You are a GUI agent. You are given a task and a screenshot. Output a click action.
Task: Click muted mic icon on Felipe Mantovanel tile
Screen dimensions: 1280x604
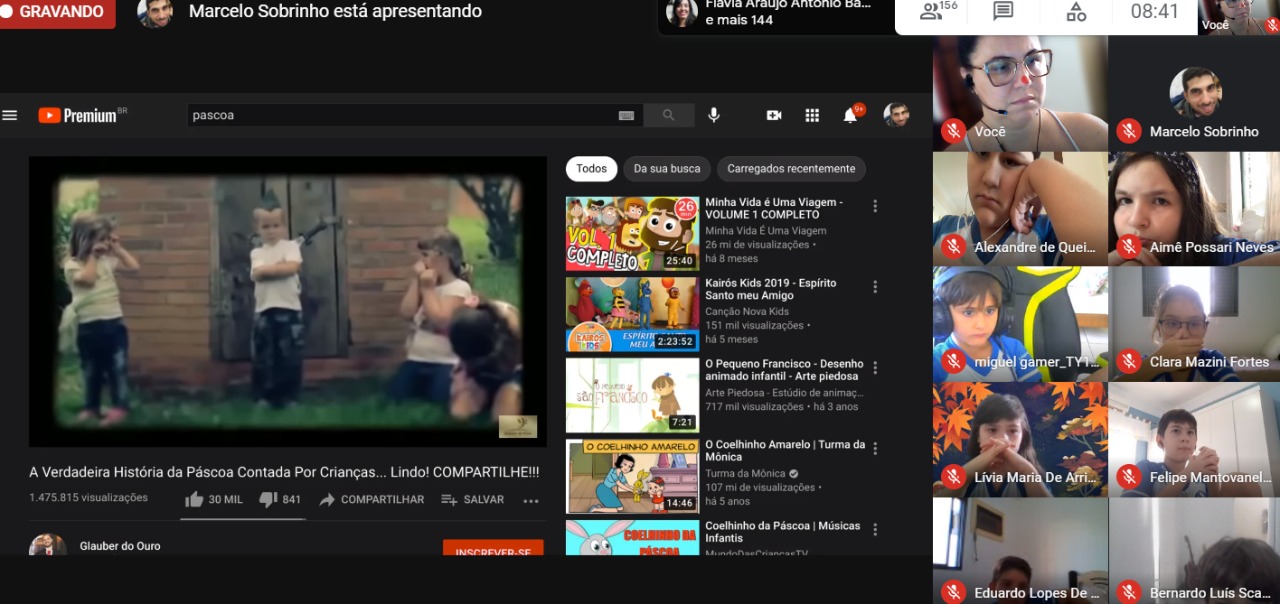pos(1129,477)
